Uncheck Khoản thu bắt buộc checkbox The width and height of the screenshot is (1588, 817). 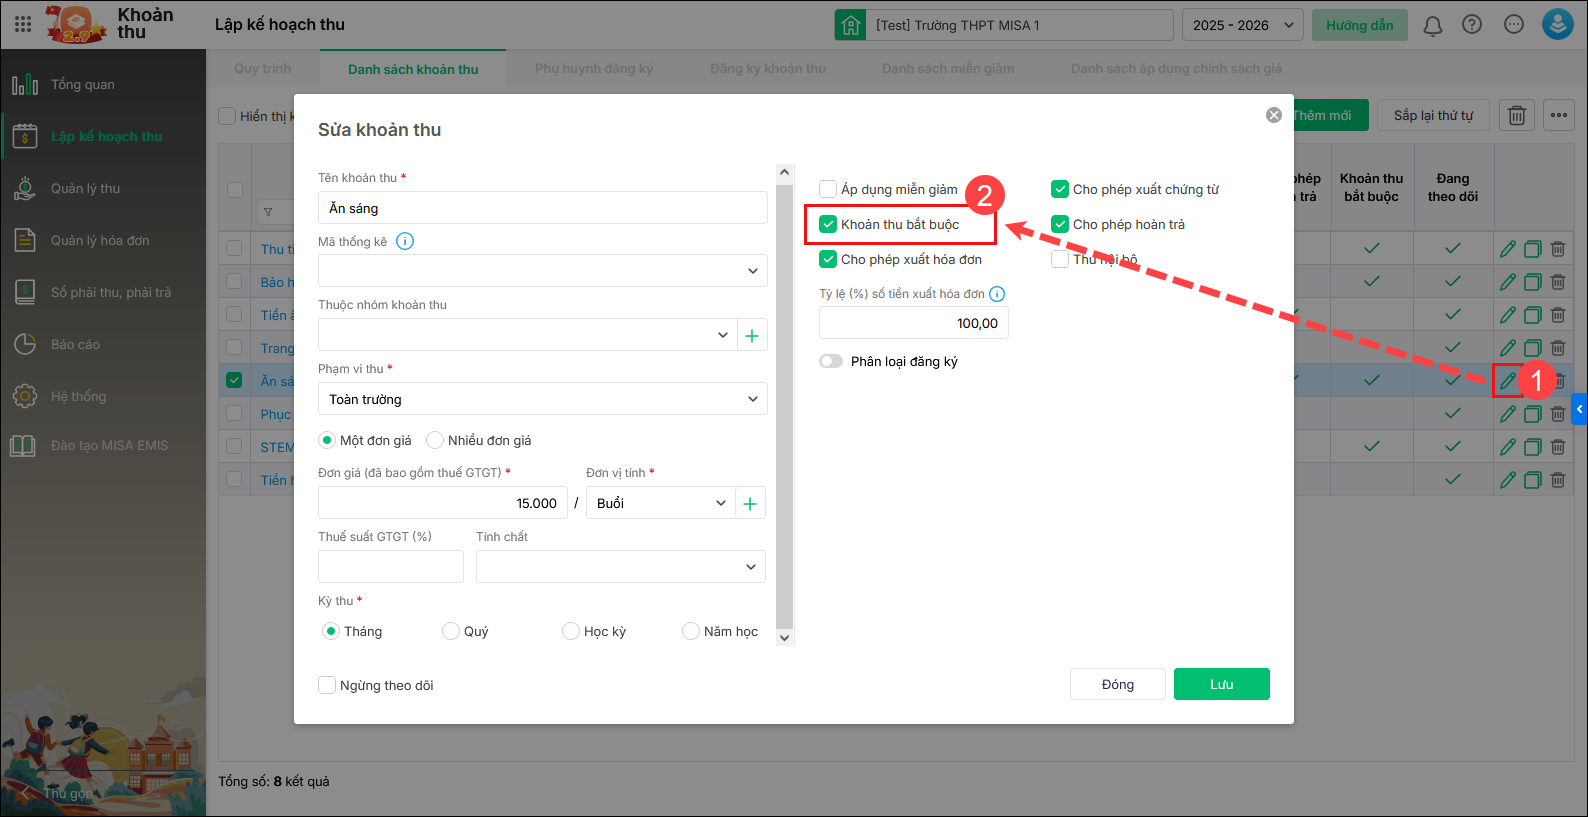tap(828, 224)
